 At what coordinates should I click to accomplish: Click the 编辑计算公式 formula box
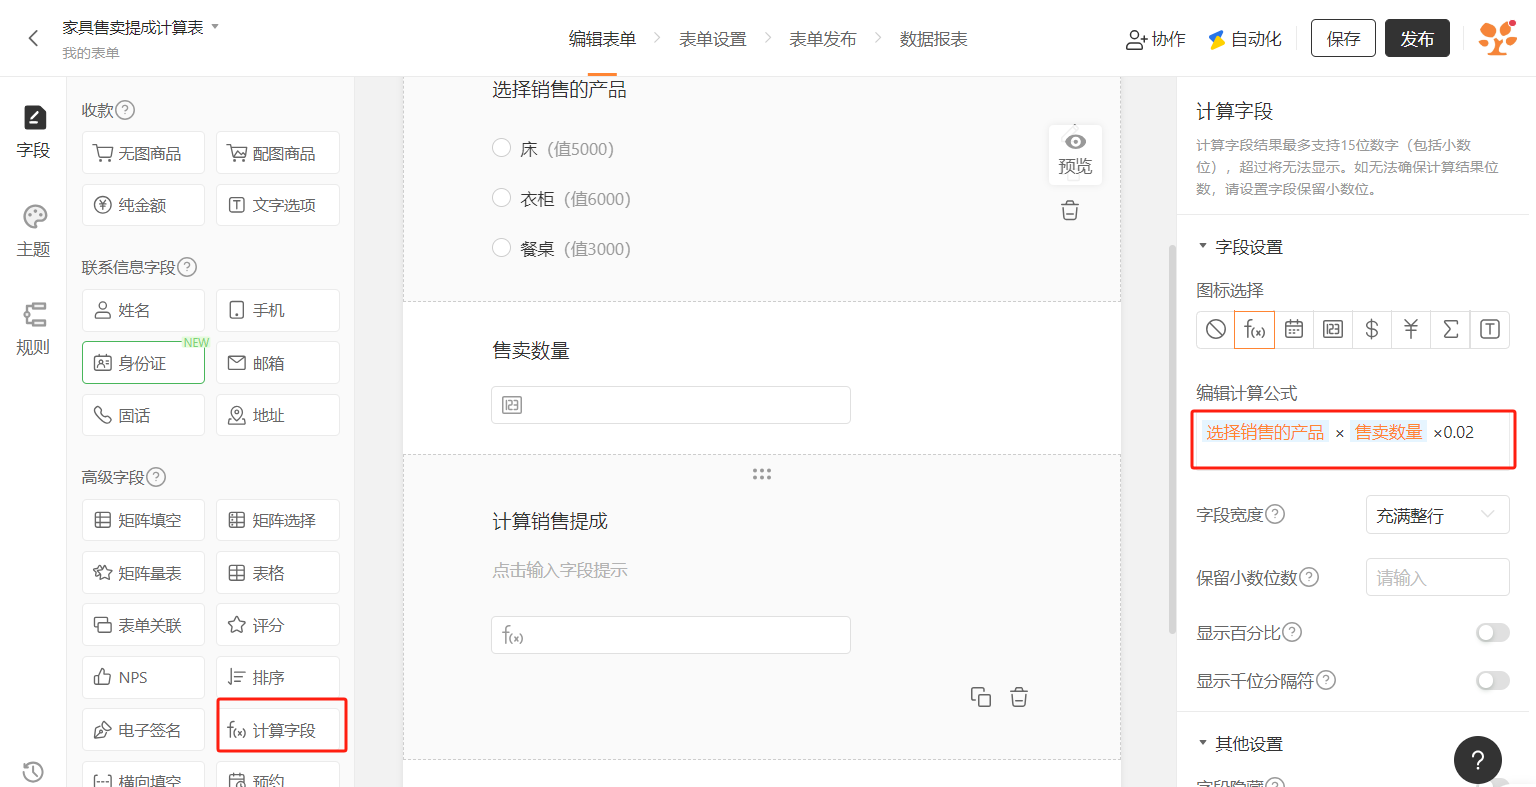click(1353, 439)
